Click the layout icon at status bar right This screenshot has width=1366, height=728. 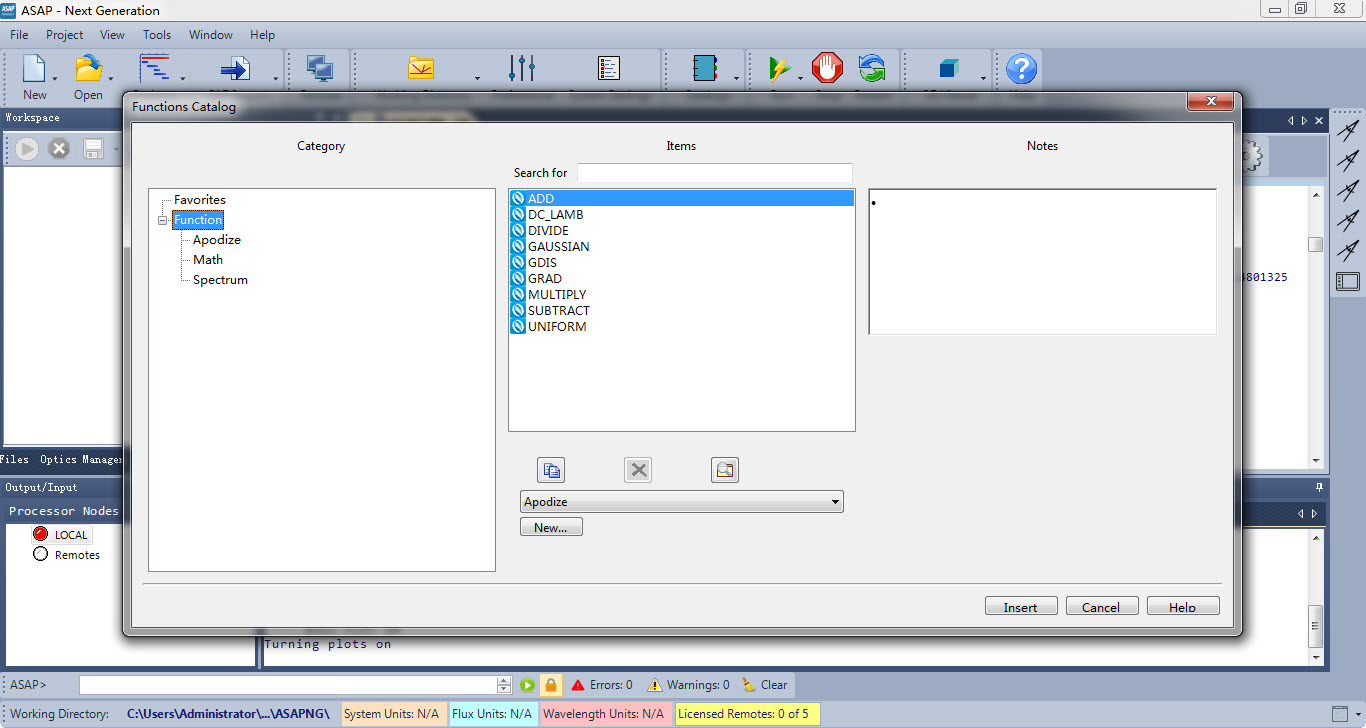pos(1340,714)
